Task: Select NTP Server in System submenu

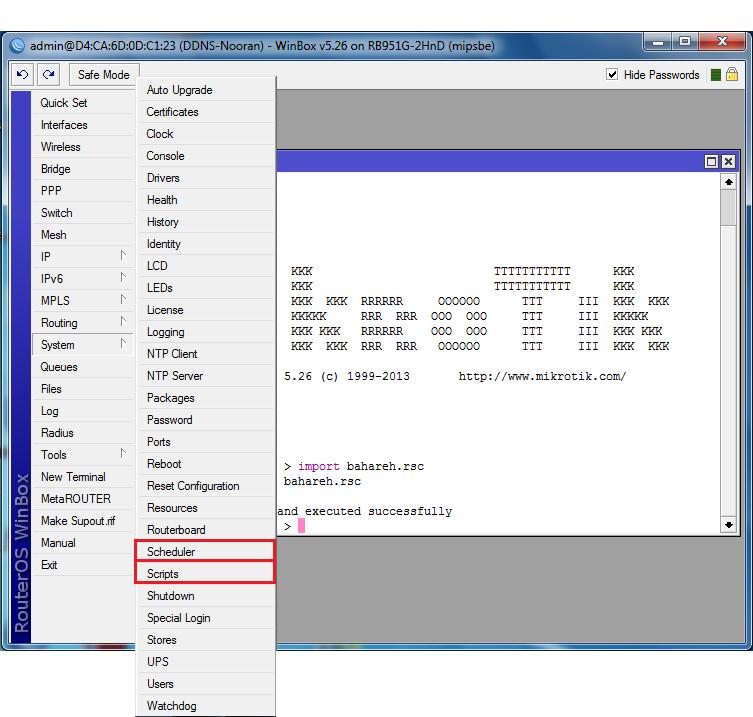Action: tap(206, 376)
